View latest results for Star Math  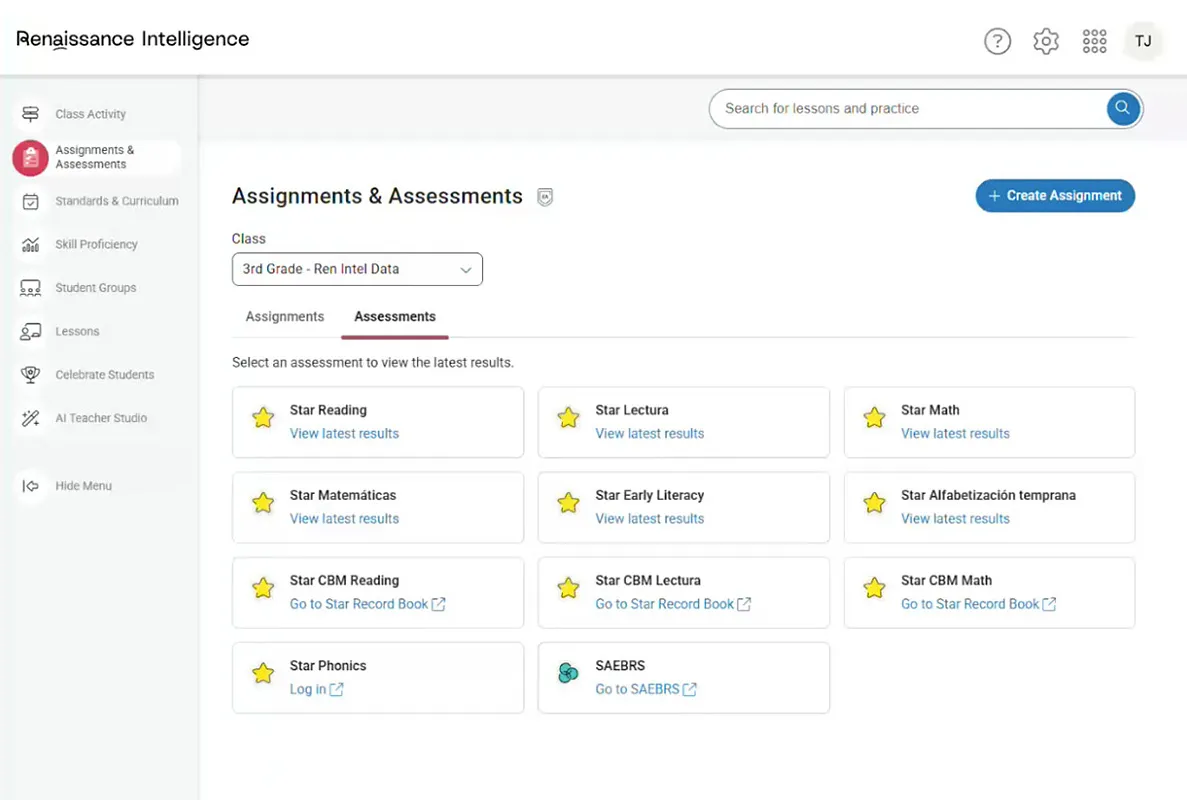[955, 434]
